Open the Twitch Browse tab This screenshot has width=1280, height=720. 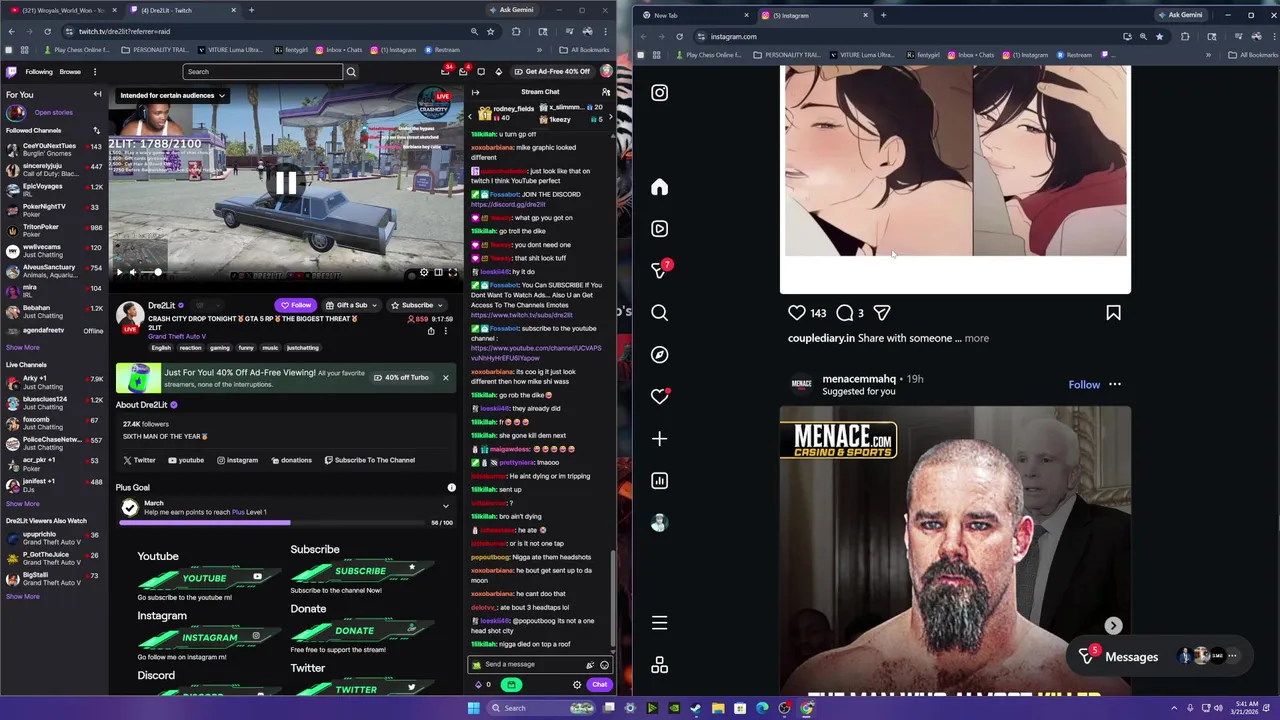(70, 72)
